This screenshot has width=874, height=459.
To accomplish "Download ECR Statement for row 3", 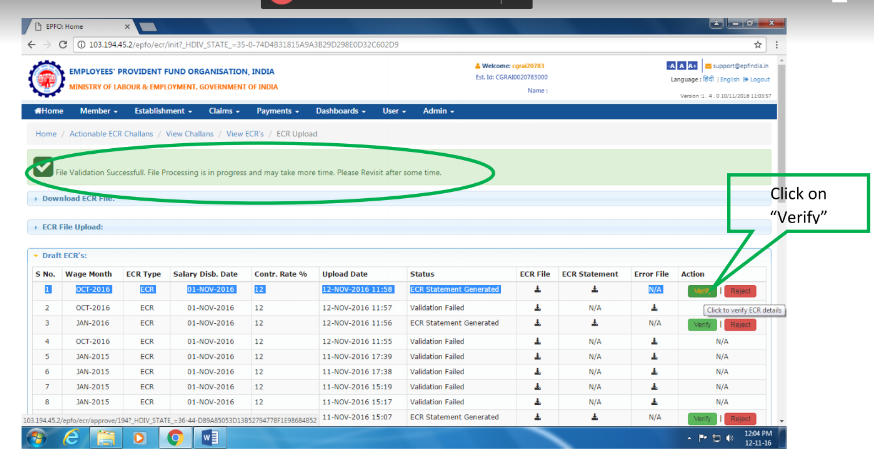I will 594,323.
